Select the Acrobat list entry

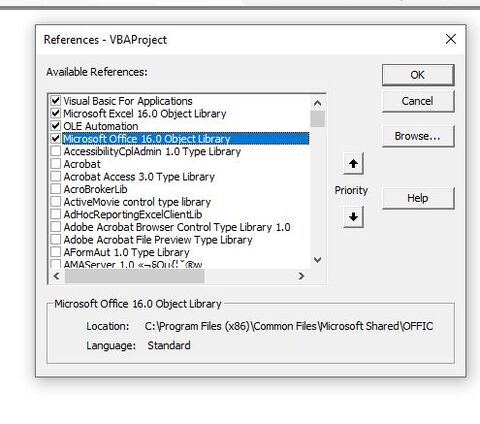click(x=82, y=164)
